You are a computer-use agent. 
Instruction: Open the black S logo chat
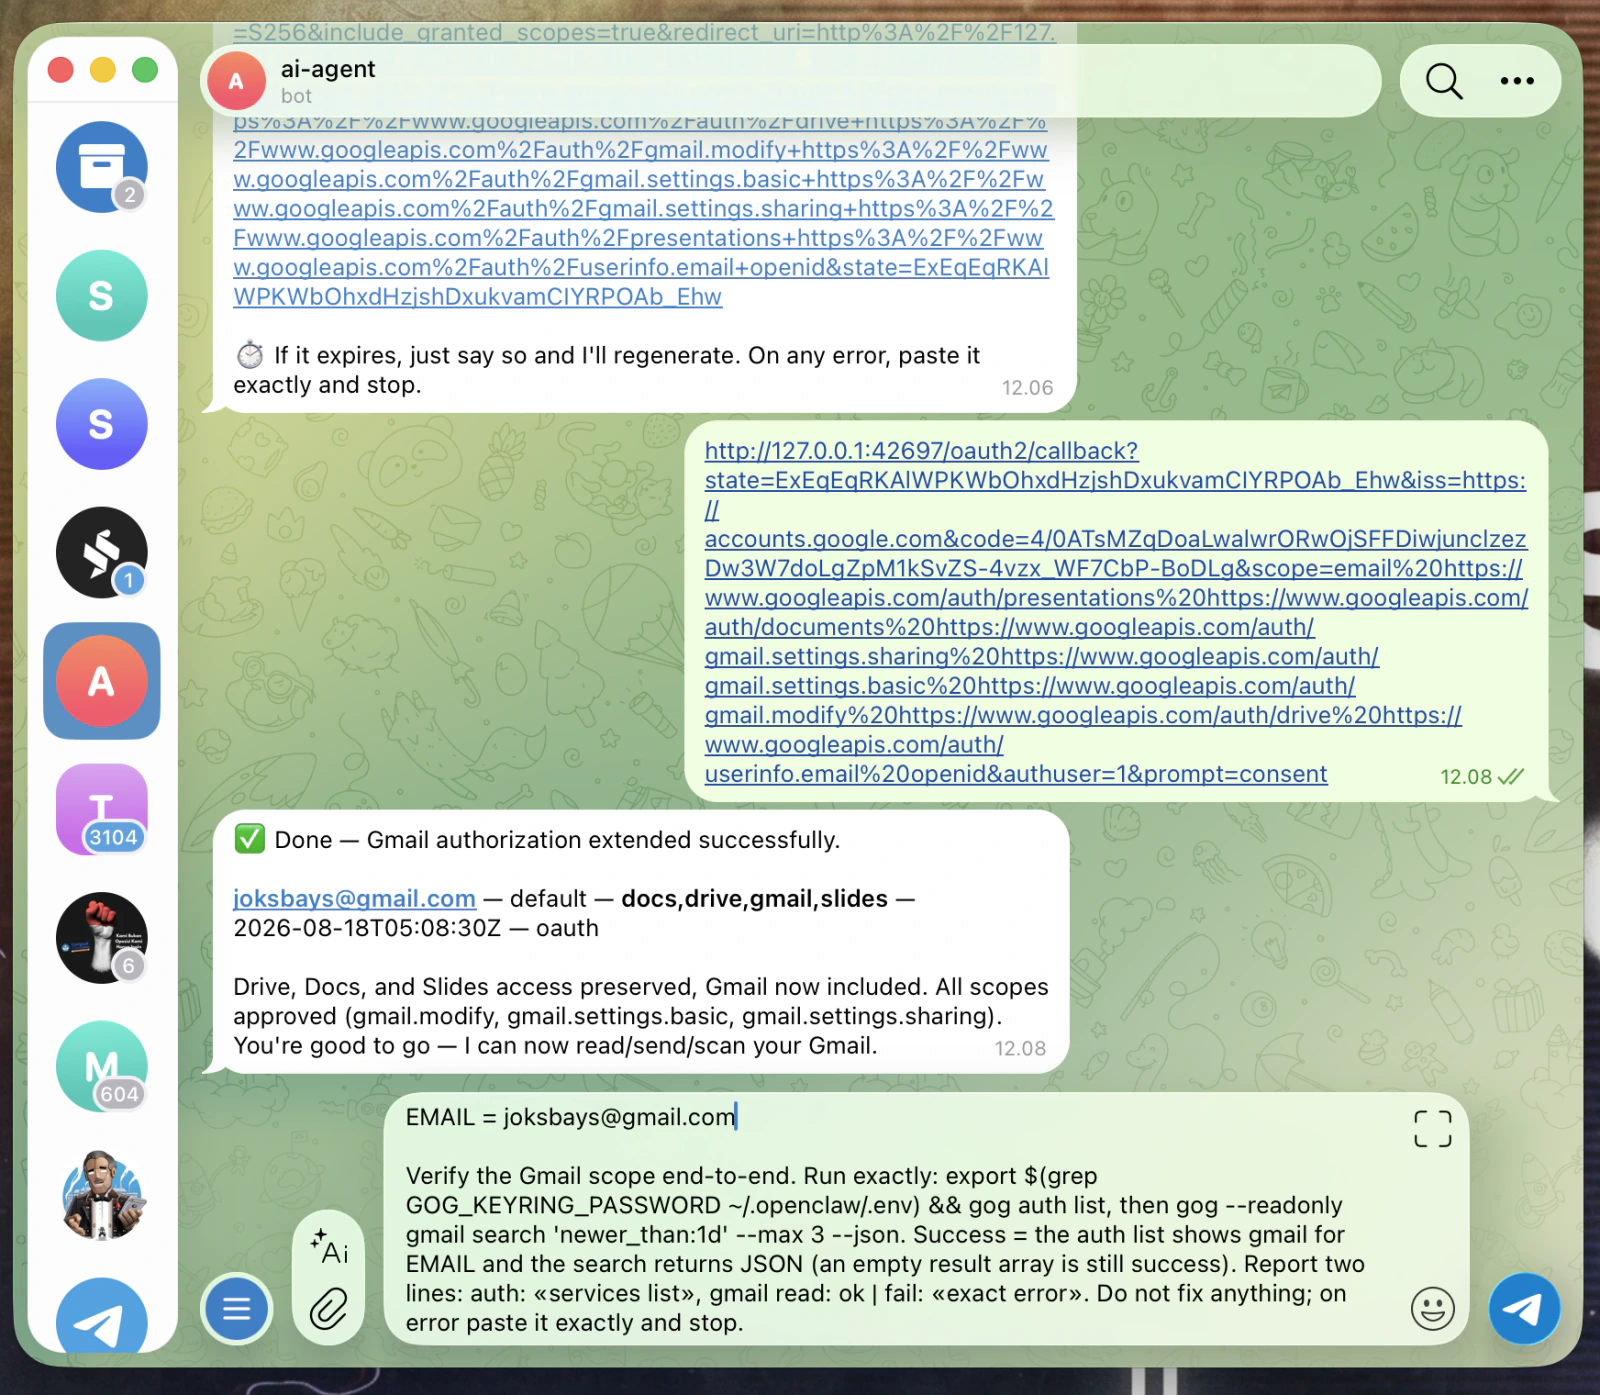click(x=101, y=553)
